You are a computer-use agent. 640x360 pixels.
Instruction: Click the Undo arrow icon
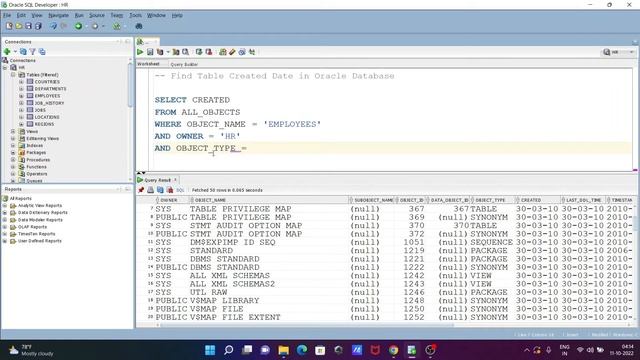53,26
